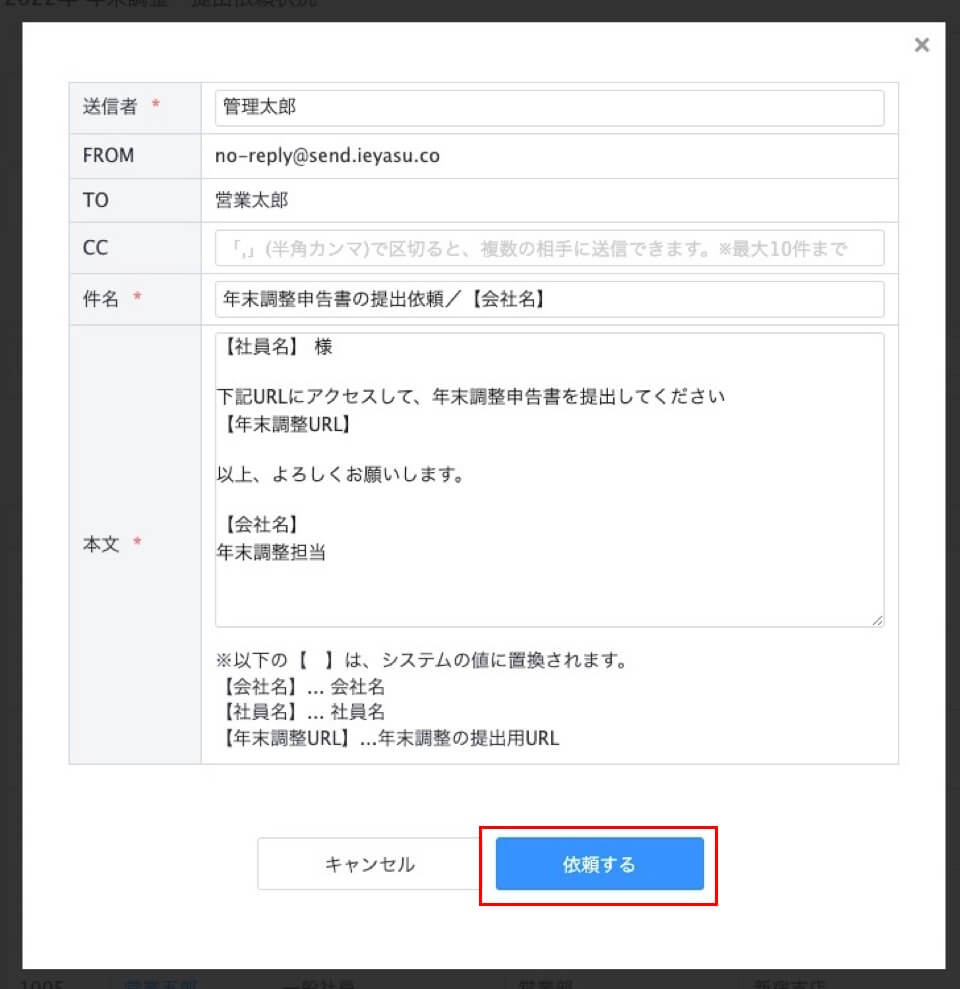Click the FROM address no-reply@send.ieyasu.co
The width and height of the screenshot is (960, 989).
pos(327,156)
